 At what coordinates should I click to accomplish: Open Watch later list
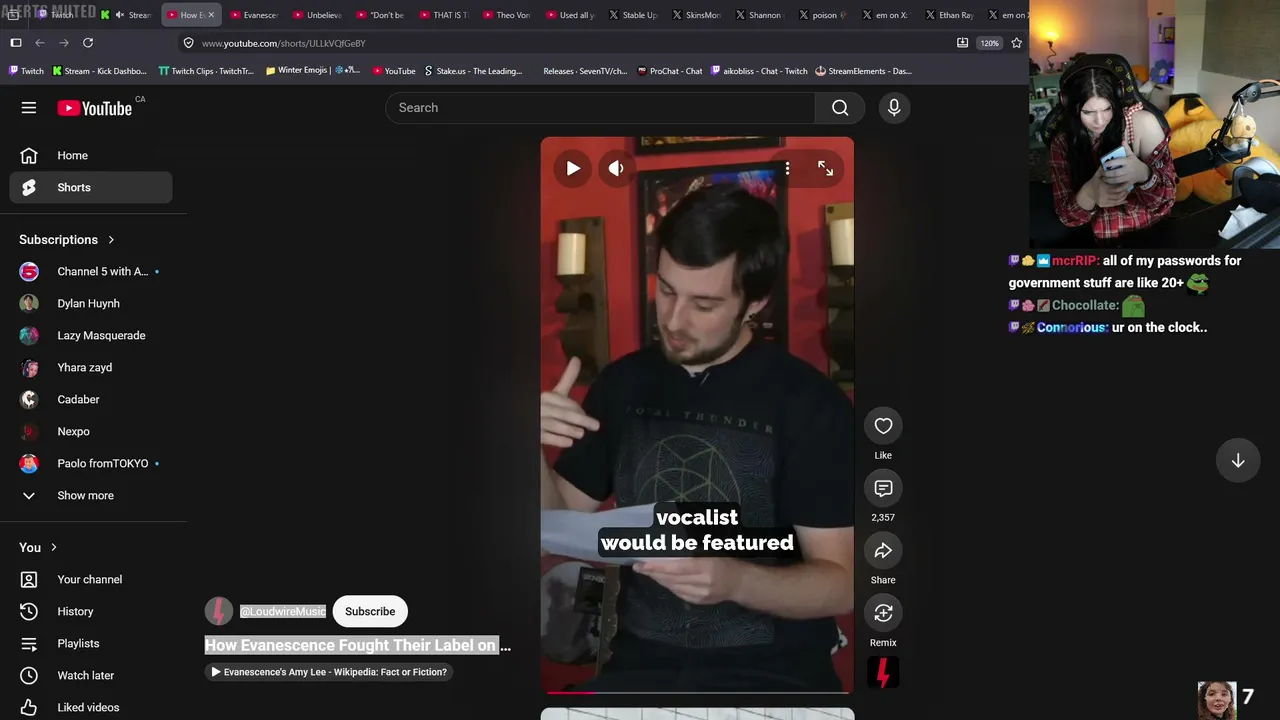(91, 676)
